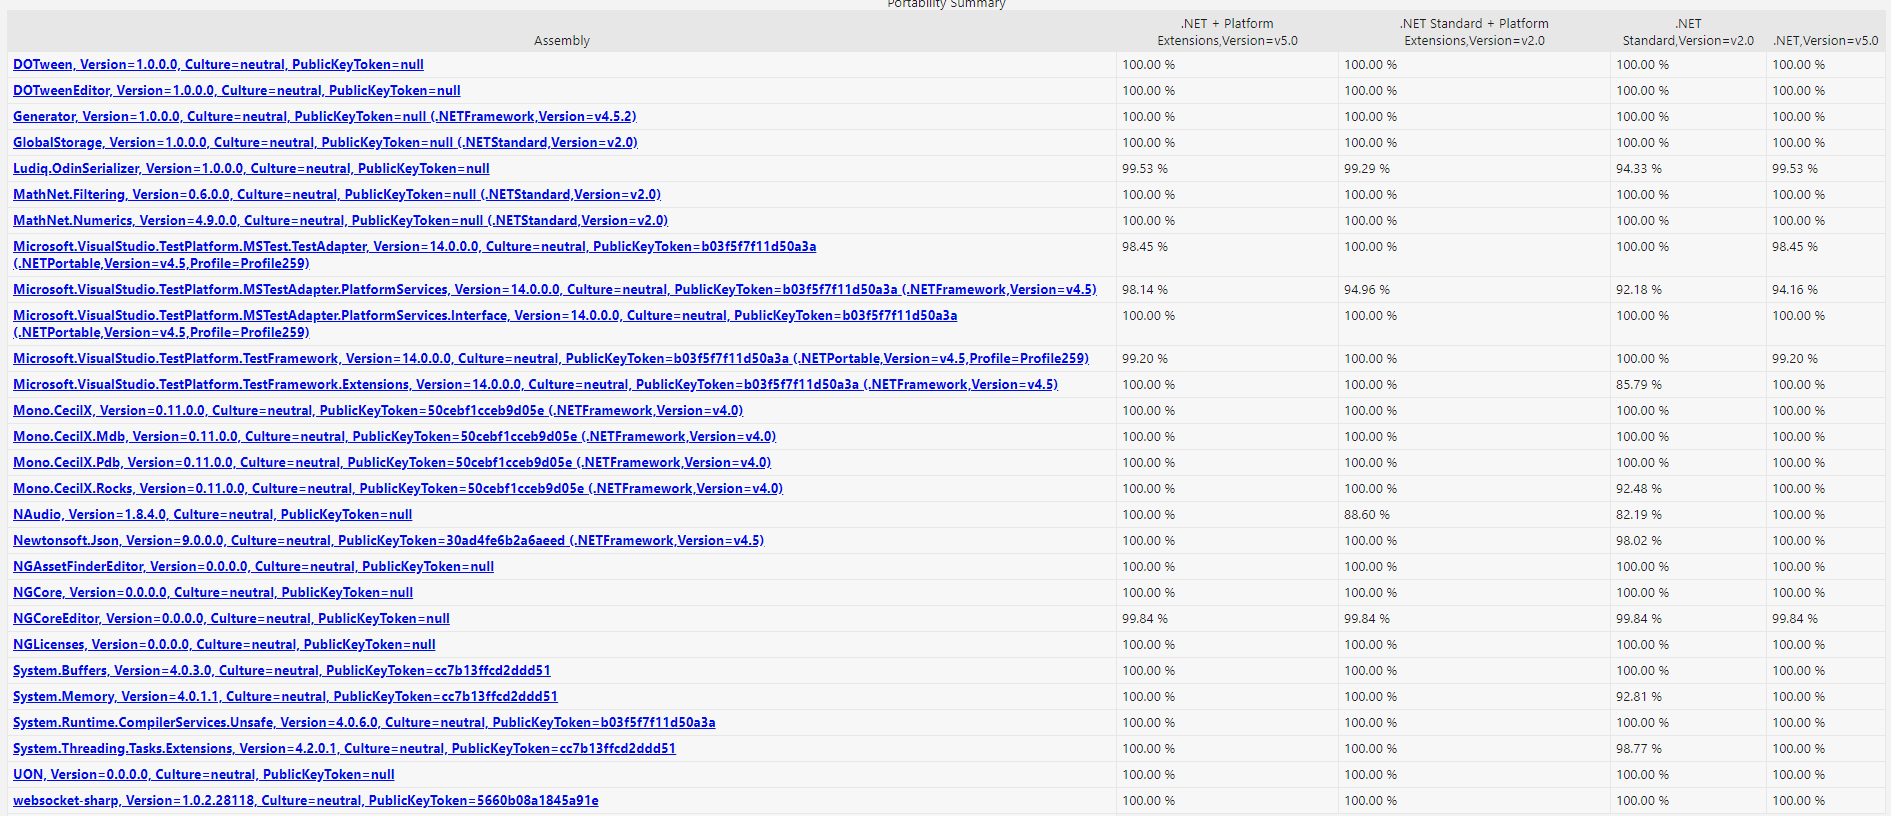Open the Mono.CecilX.Pdb assembly link

392,463
